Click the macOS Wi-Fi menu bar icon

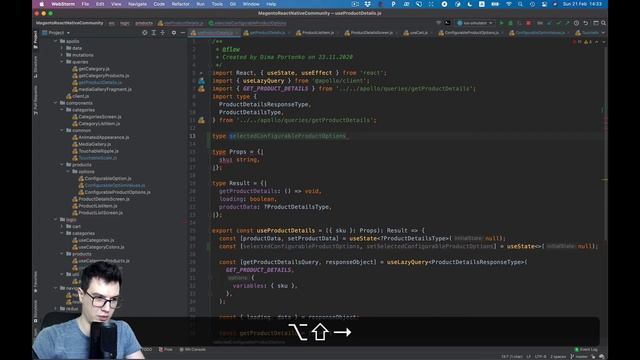coord(509,4)
